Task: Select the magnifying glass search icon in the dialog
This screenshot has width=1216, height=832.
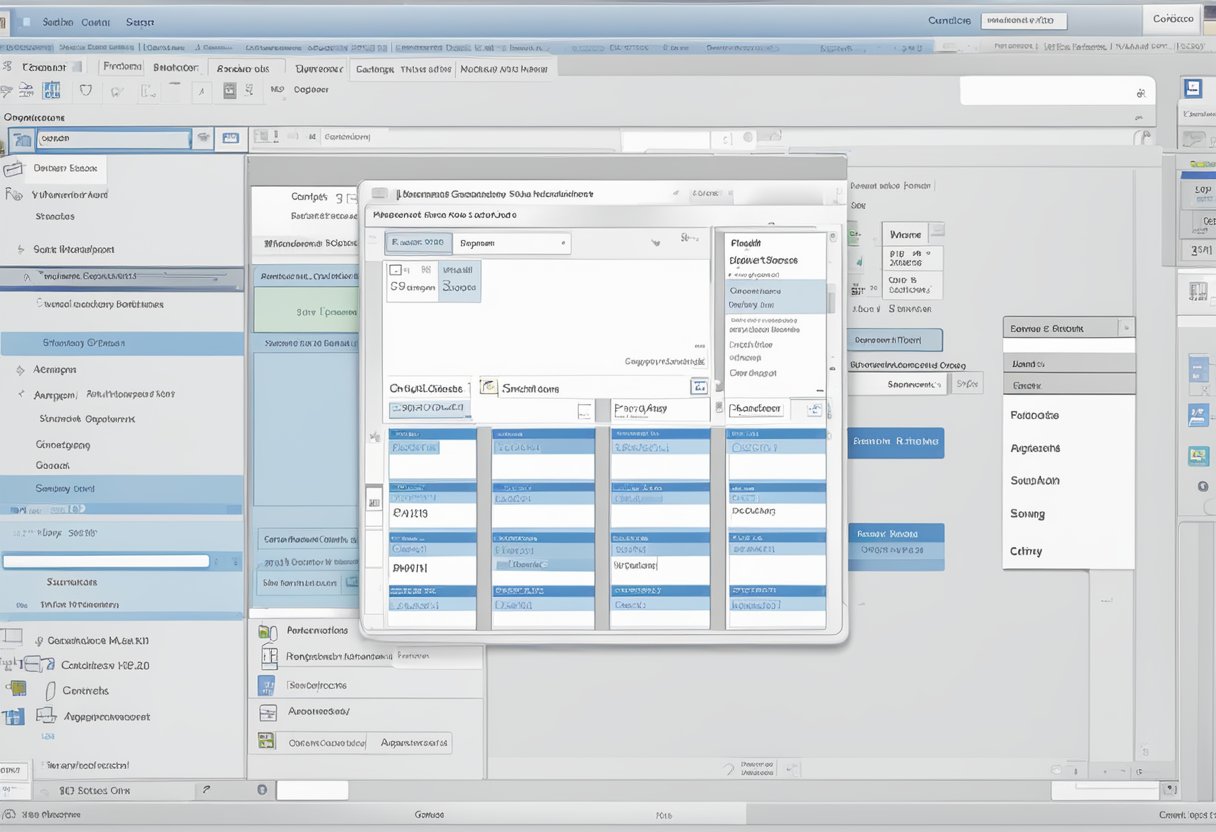Action: (488, 388)
